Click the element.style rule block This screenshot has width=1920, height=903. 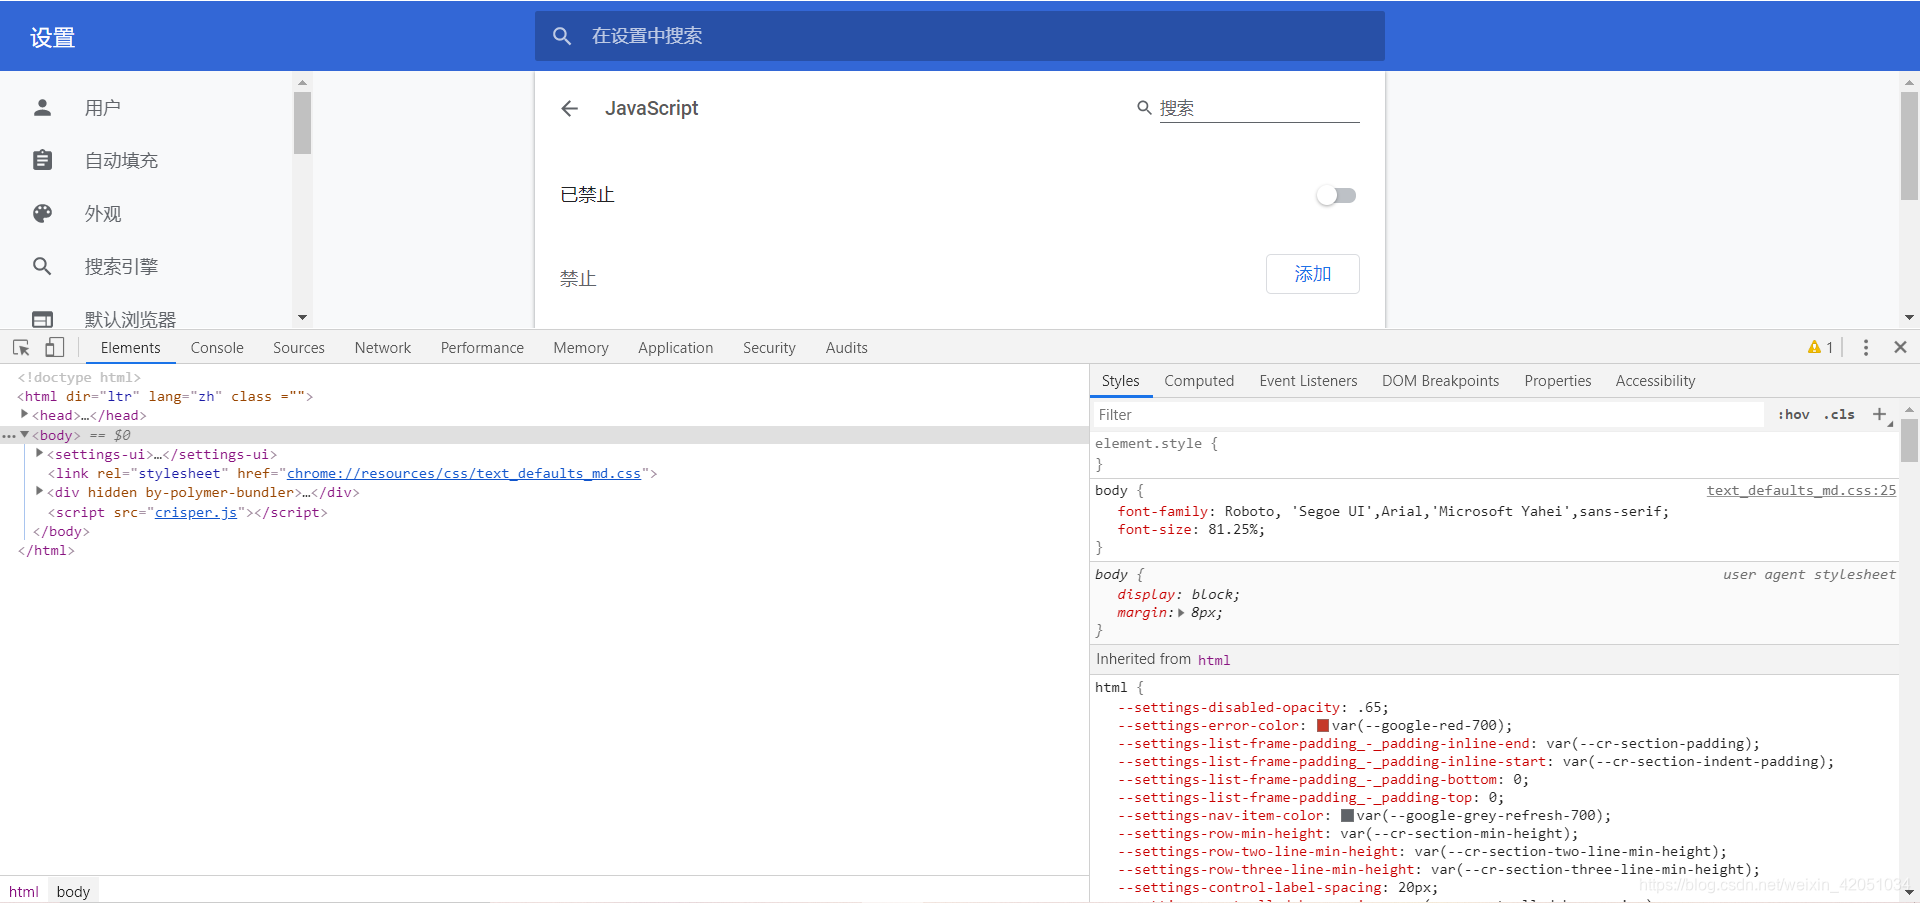click(1494, 454)
